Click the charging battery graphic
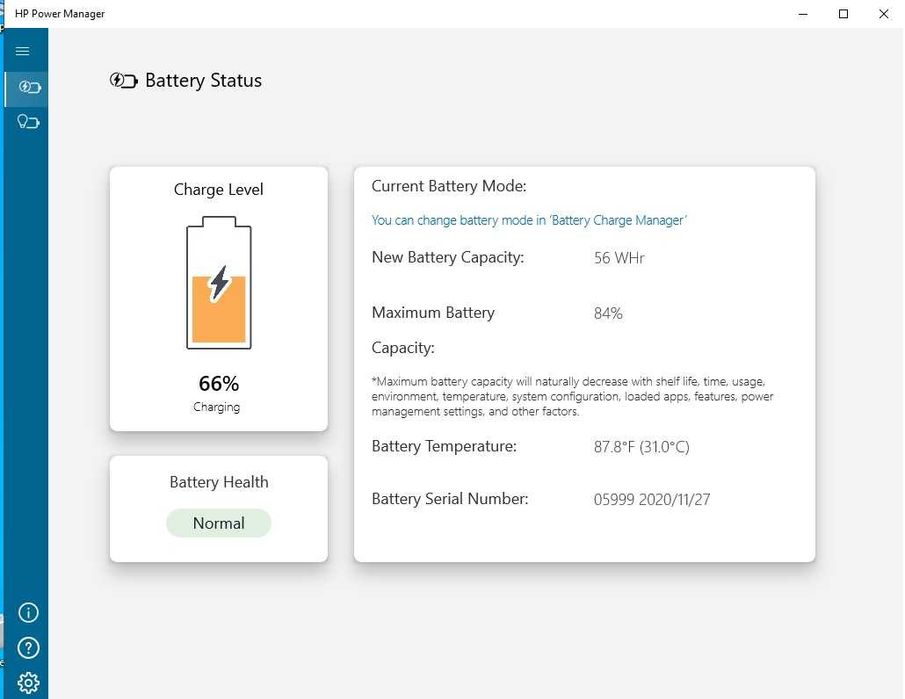 coord(218,285)
